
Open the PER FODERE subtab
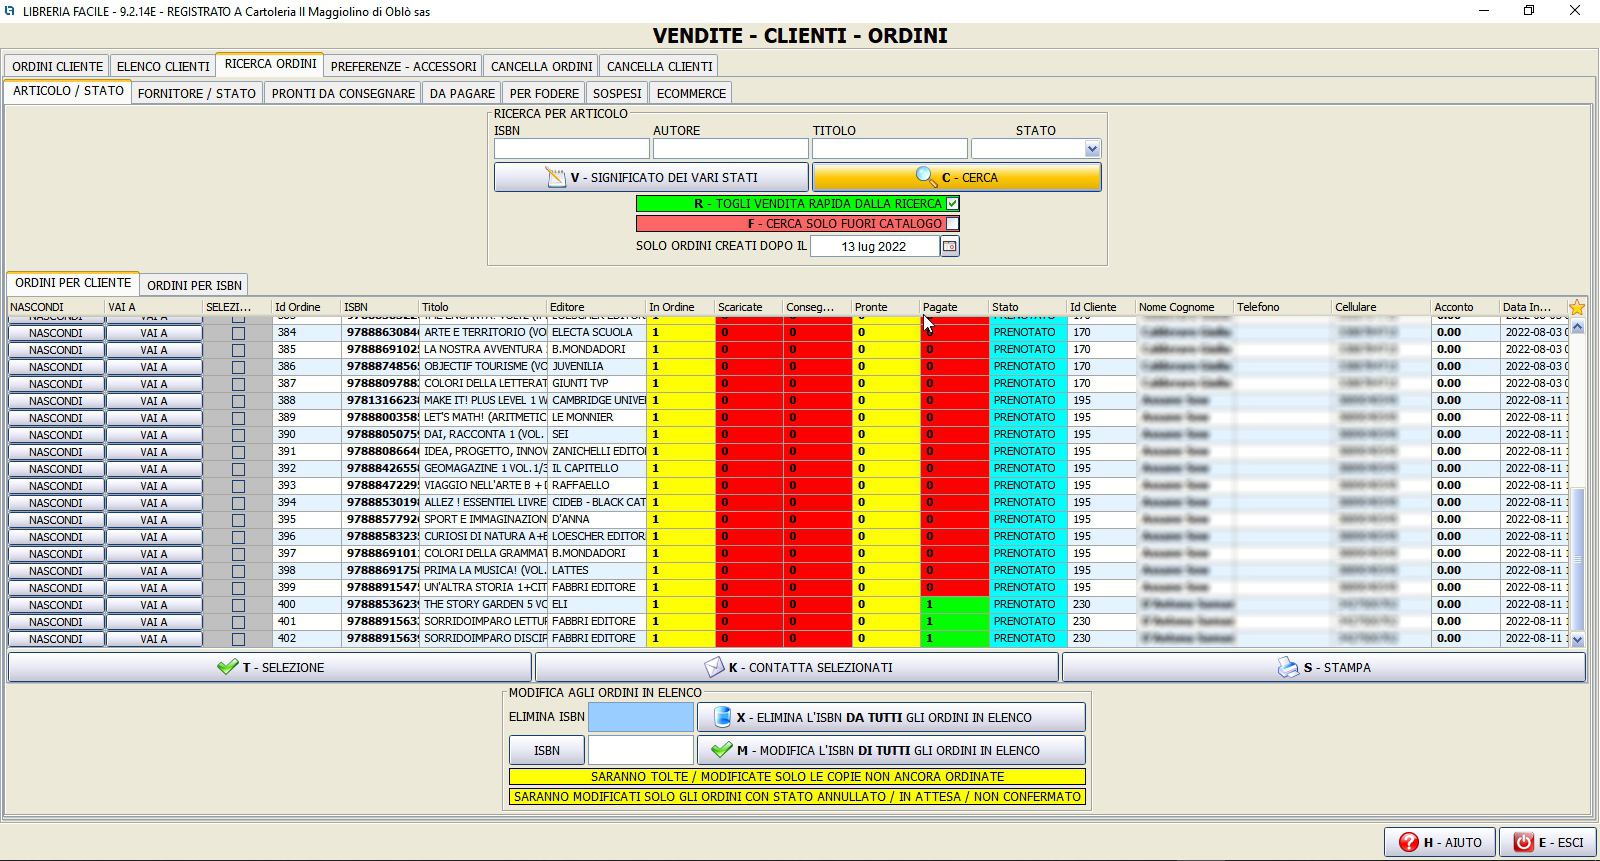point(544,93)
